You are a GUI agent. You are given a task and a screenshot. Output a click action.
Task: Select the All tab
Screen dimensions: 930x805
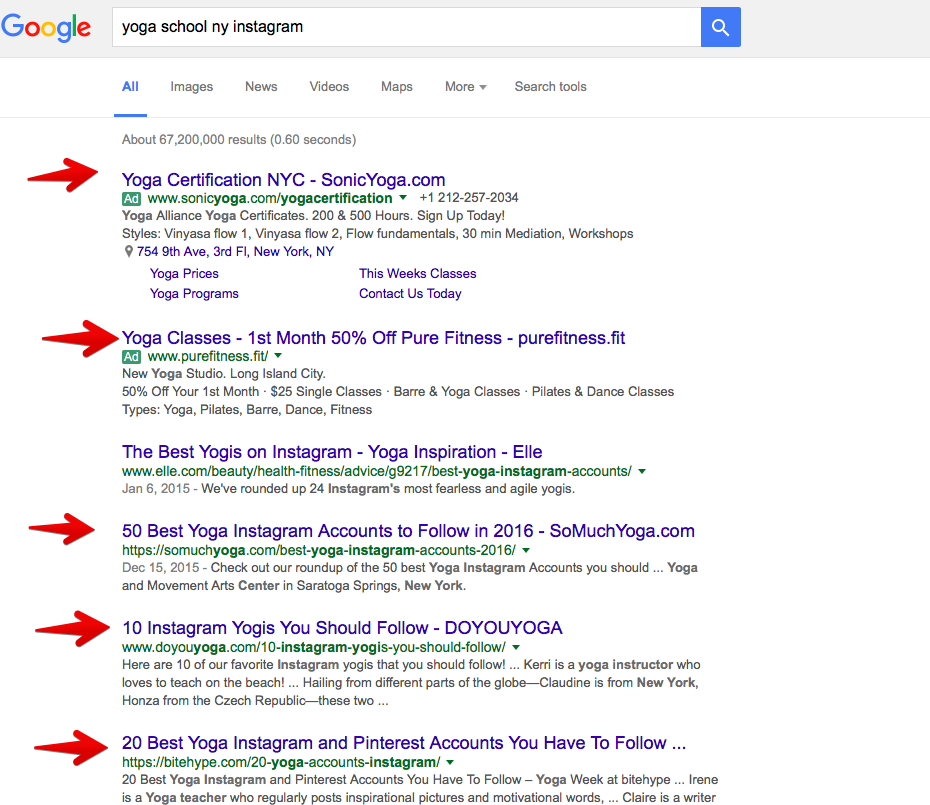[x=130, y=87]
